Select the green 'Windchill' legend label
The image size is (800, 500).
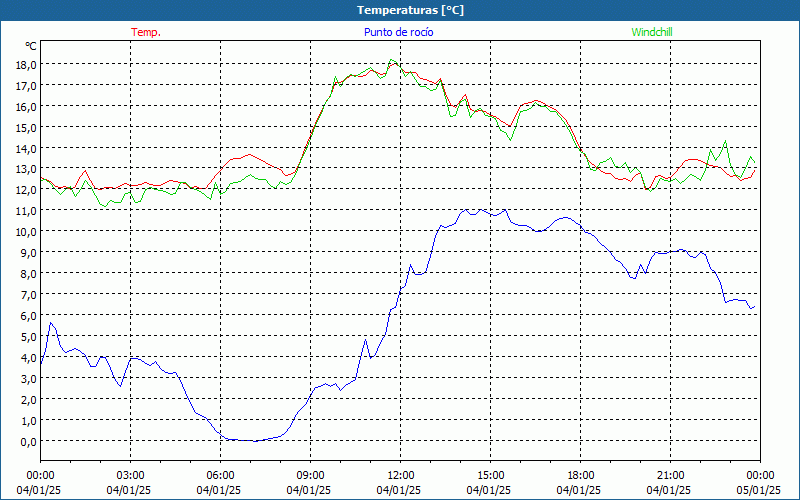[x=652, y=32]
